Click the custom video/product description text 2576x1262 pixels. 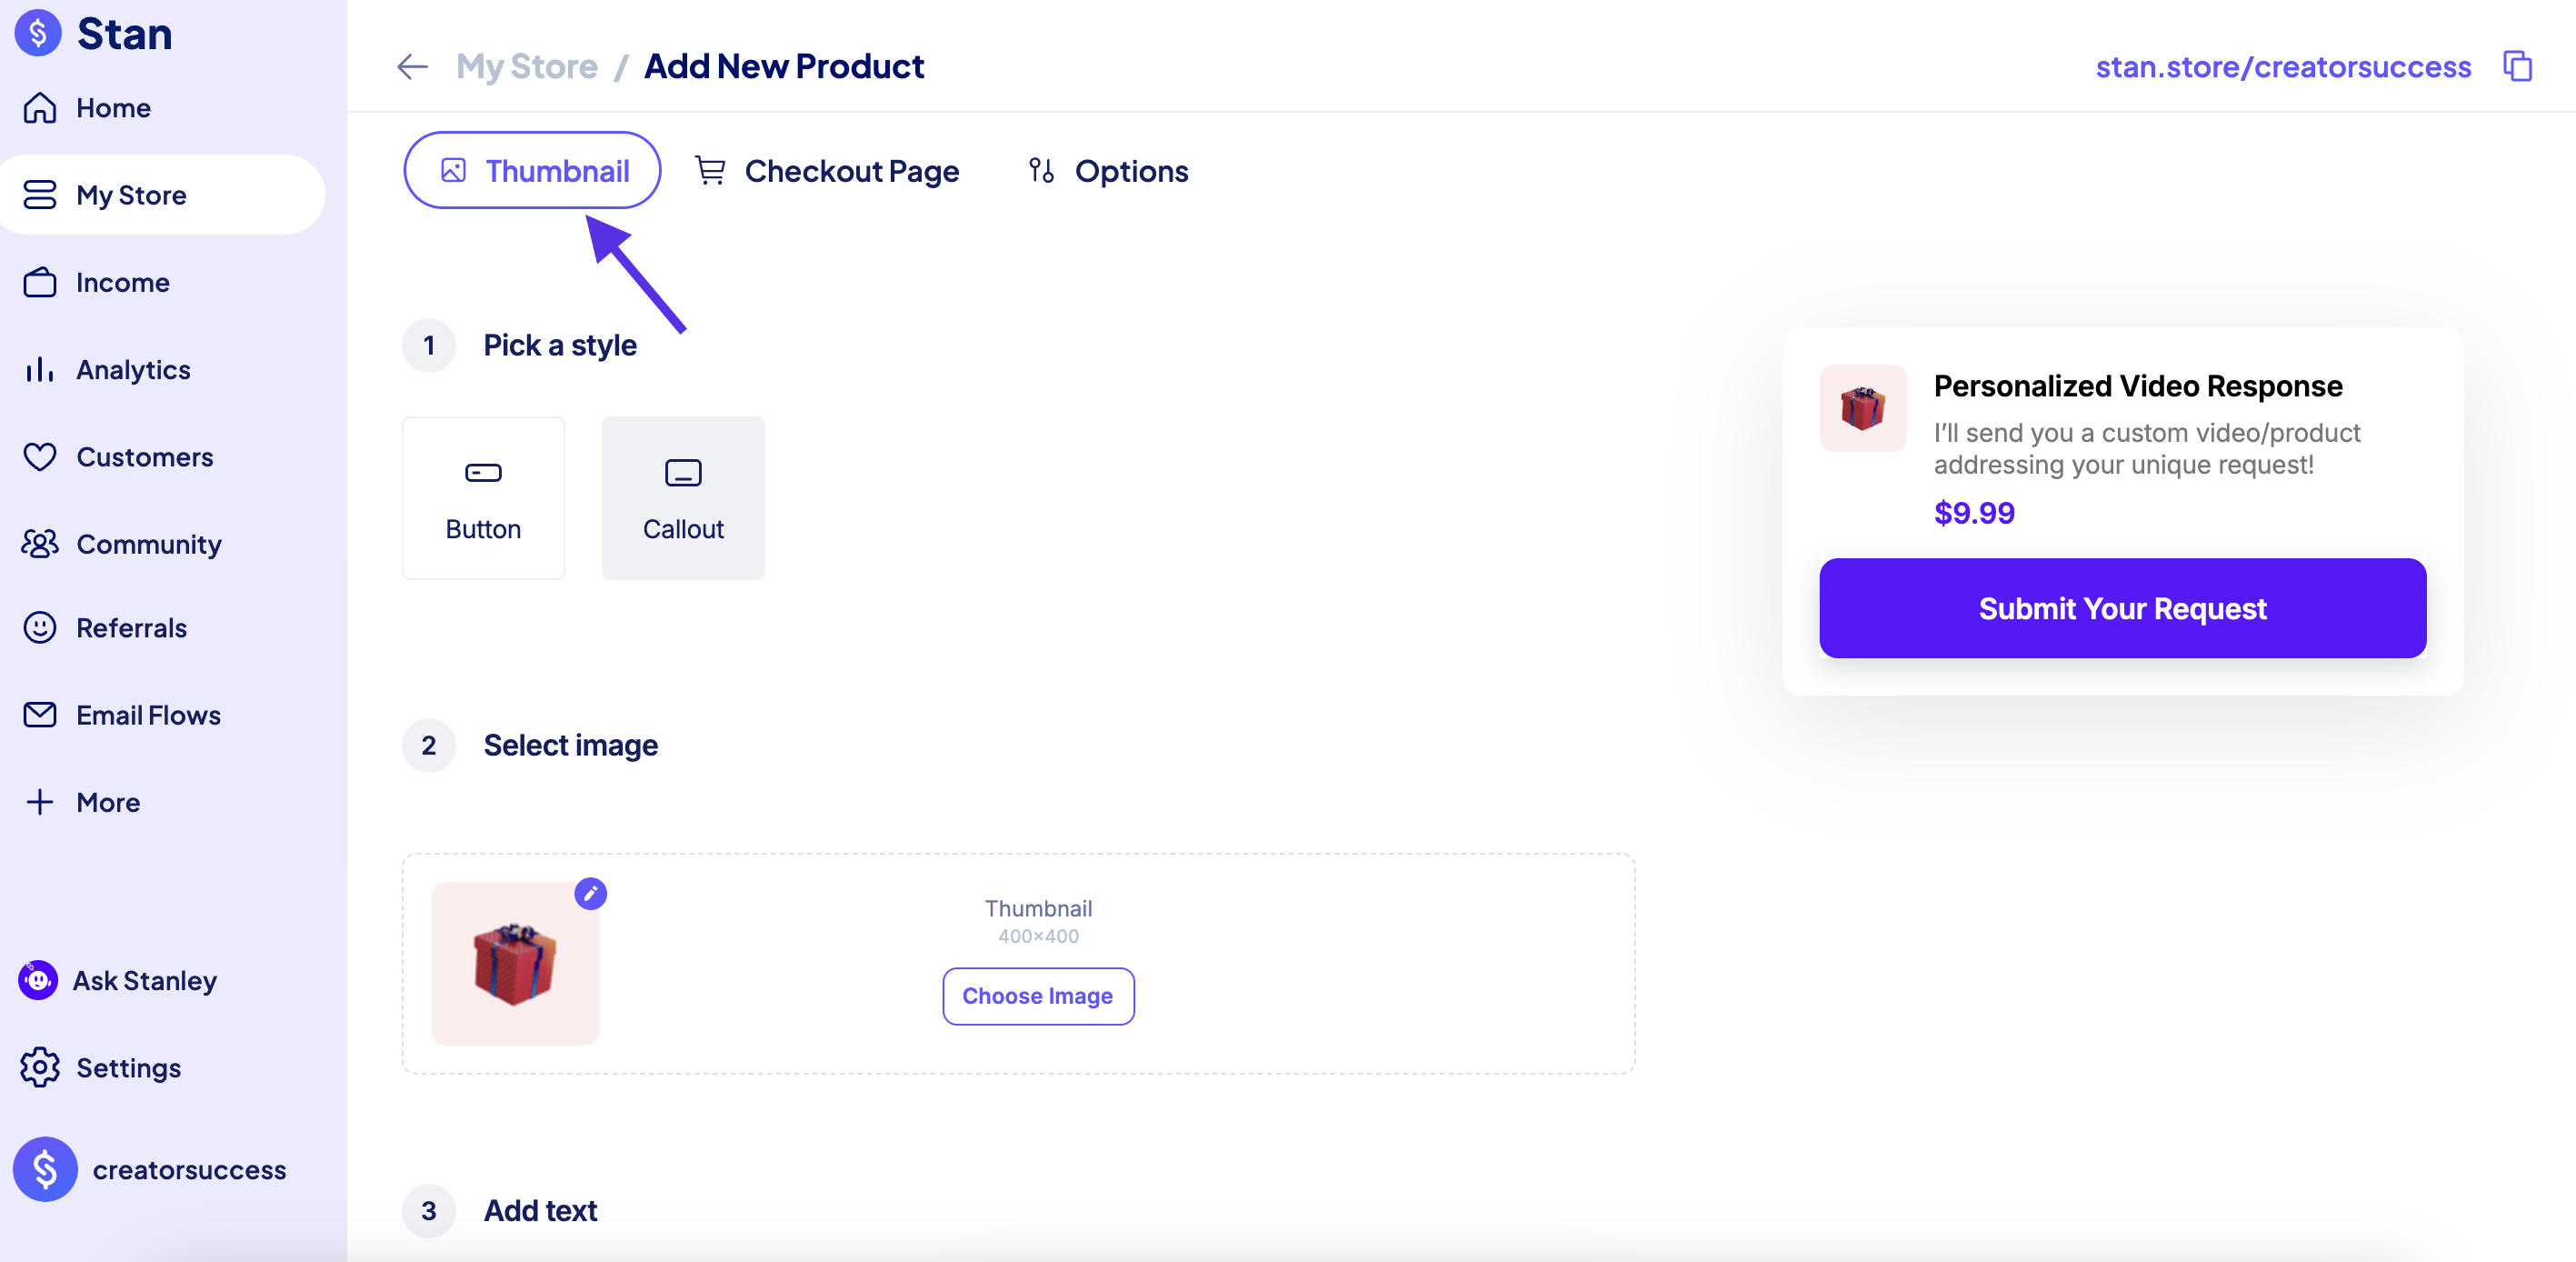tap(2147, 448)
